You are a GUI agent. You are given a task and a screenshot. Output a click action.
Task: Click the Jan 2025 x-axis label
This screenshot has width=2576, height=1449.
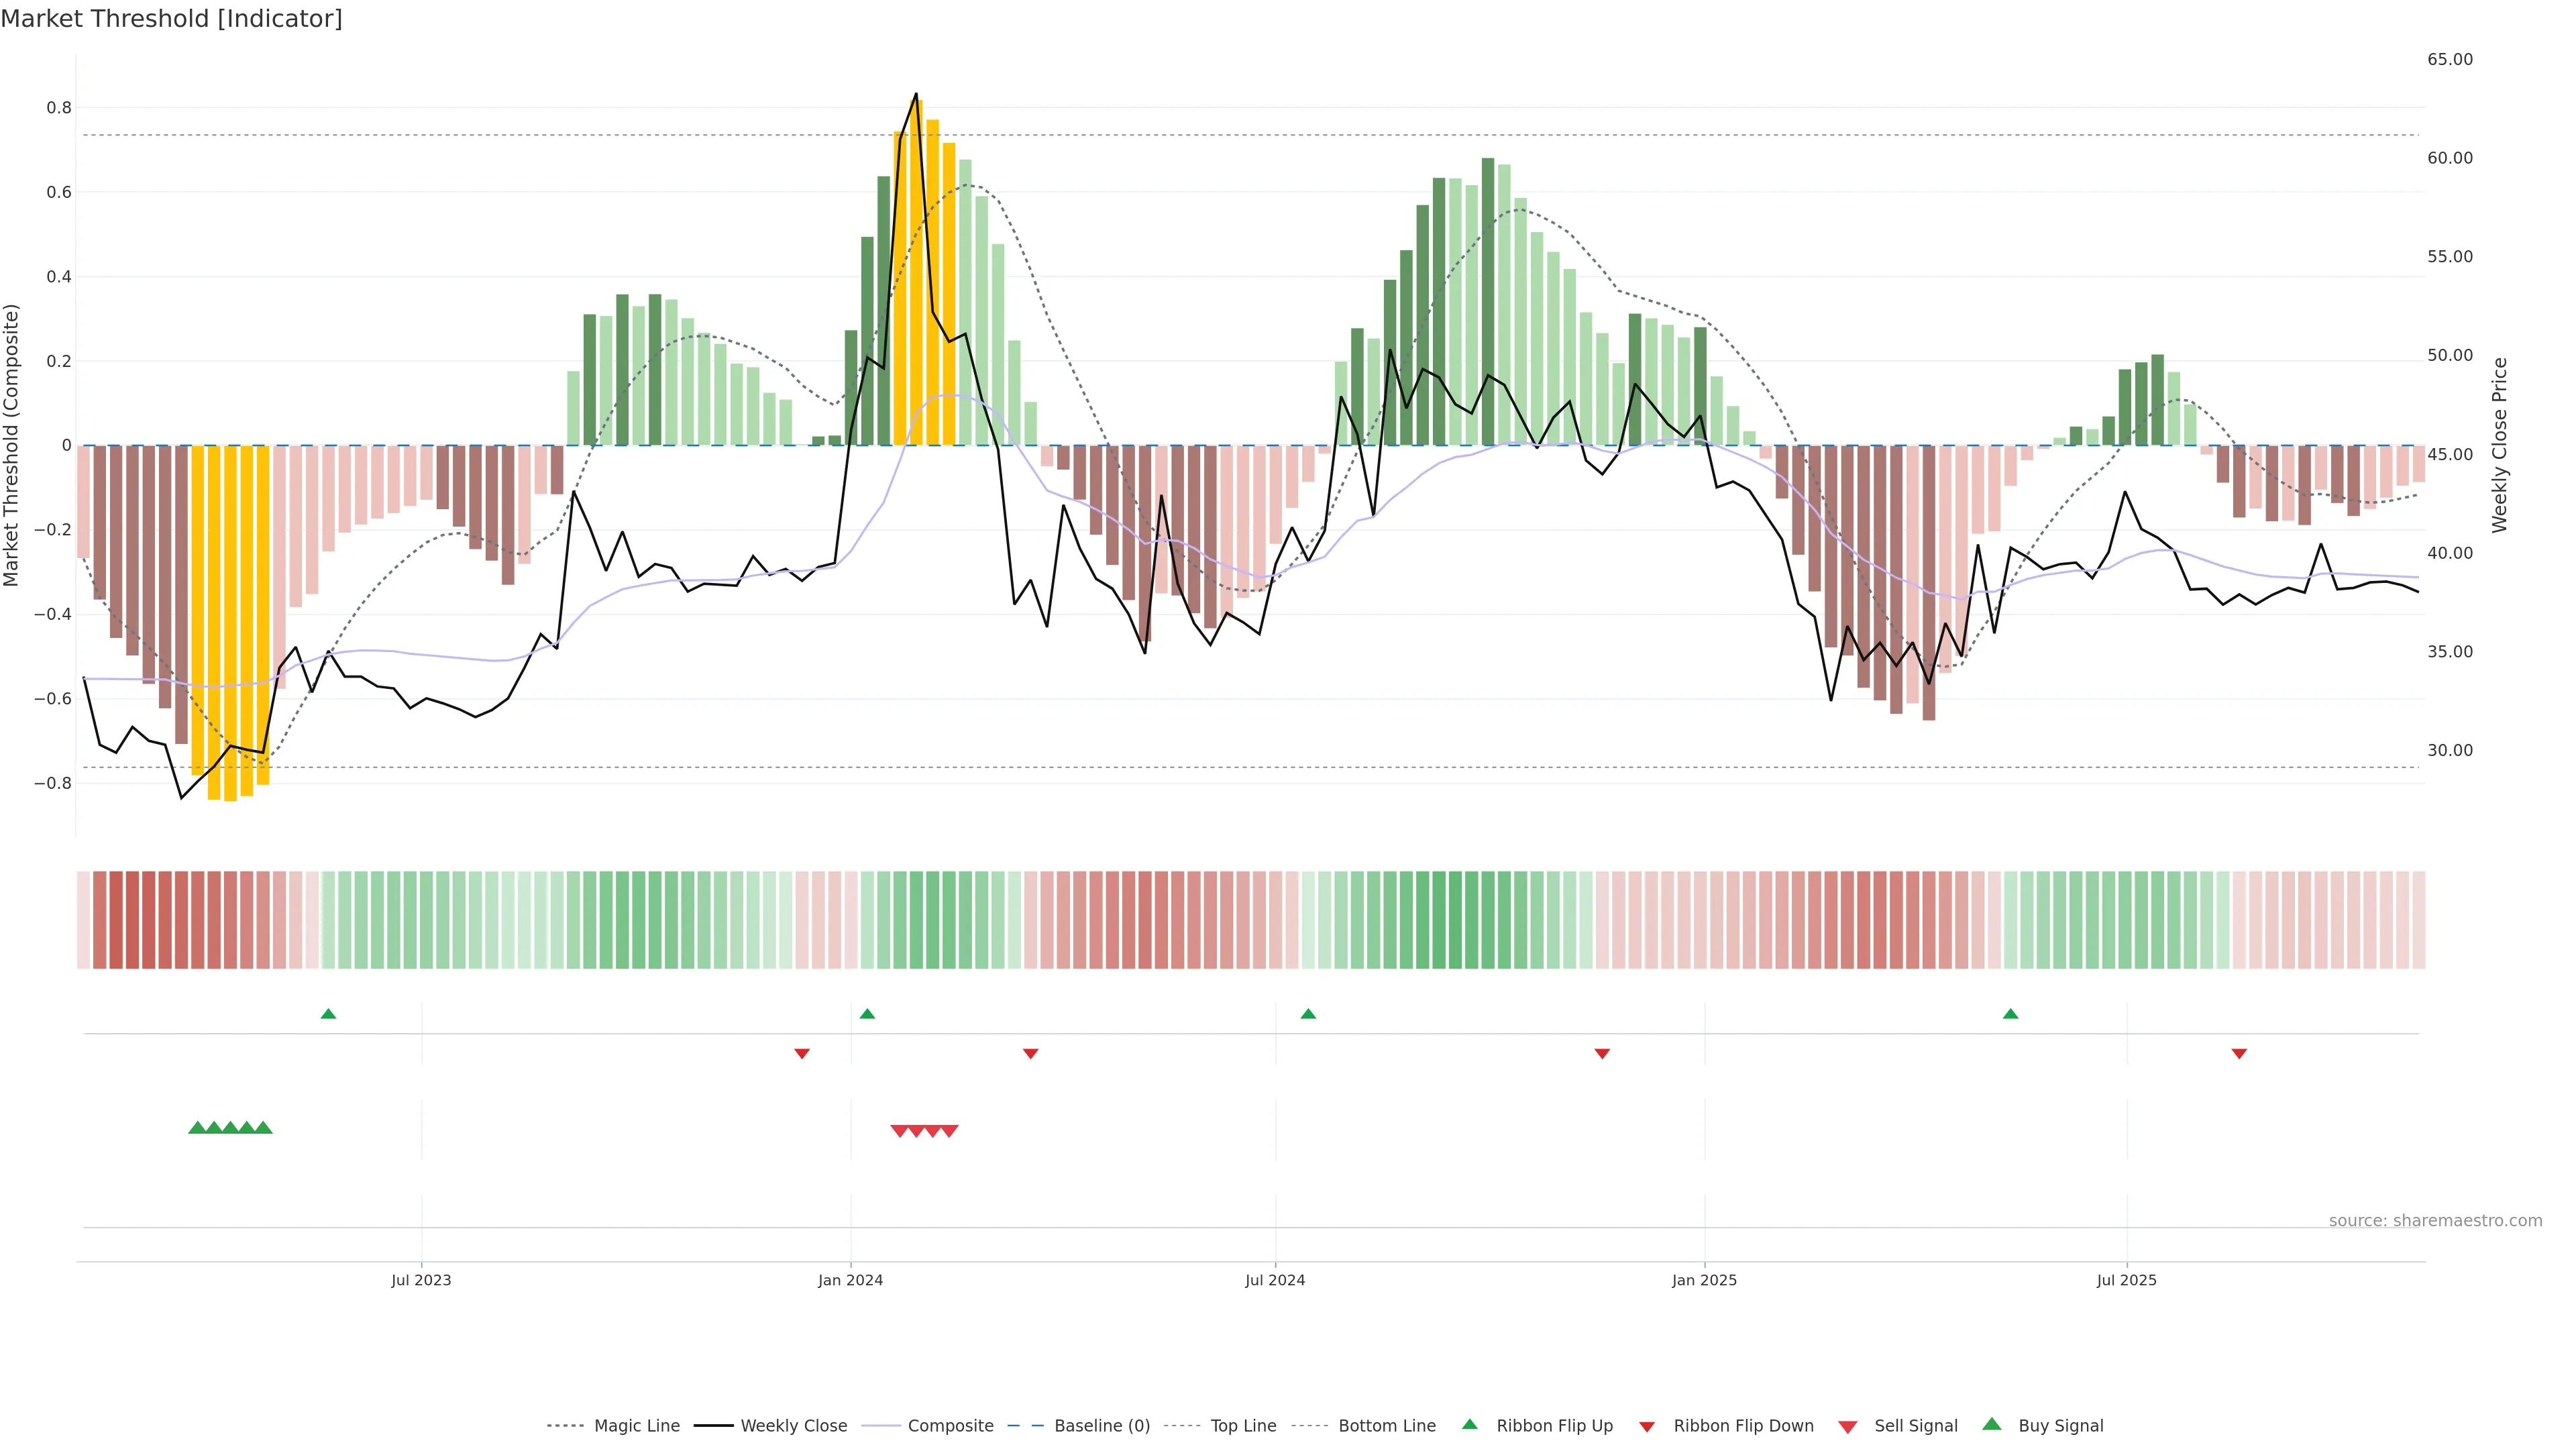click(1704, 1280)
